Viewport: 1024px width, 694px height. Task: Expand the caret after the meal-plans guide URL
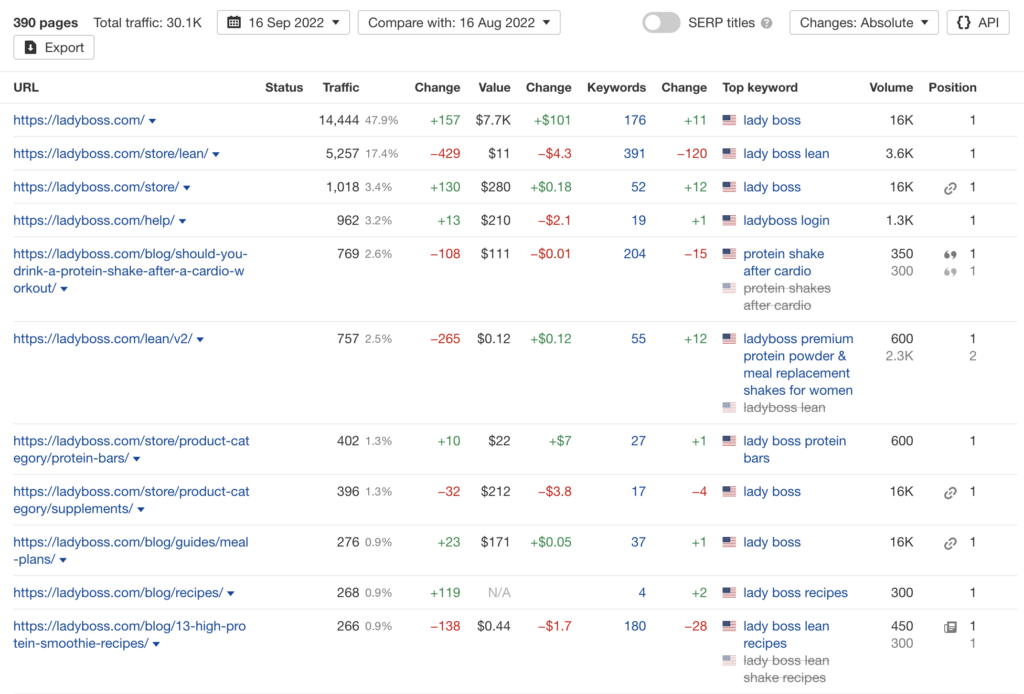(63, 560)
